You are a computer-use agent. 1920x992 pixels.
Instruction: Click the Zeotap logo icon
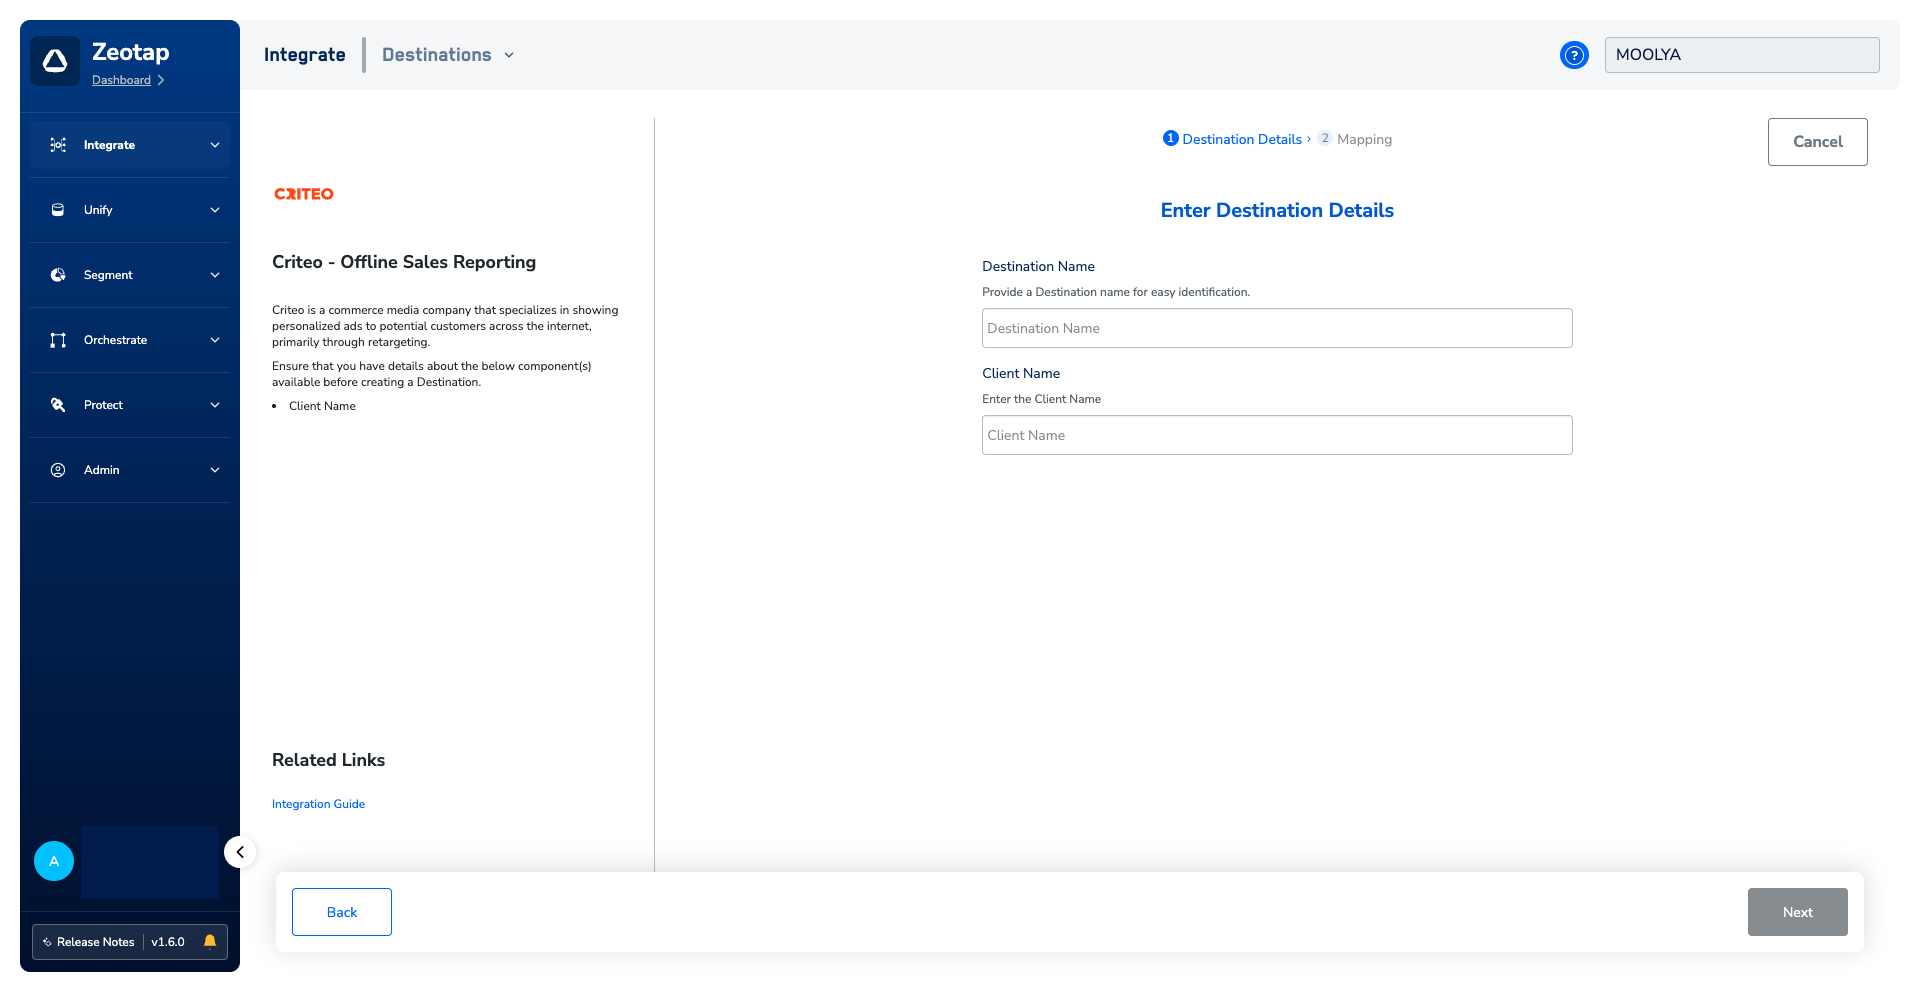pyautogui.click(x=55, y=61)
